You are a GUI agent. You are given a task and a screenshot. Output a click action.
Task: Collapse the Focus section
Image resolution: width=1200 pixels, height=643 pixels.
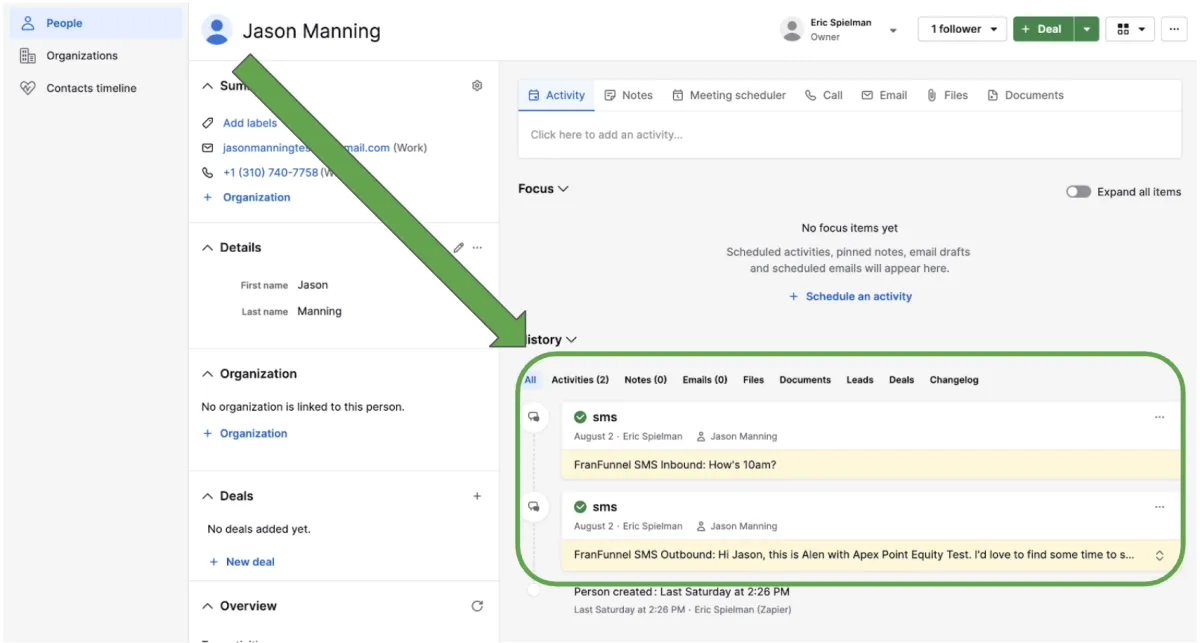click(x=543, y=188)
